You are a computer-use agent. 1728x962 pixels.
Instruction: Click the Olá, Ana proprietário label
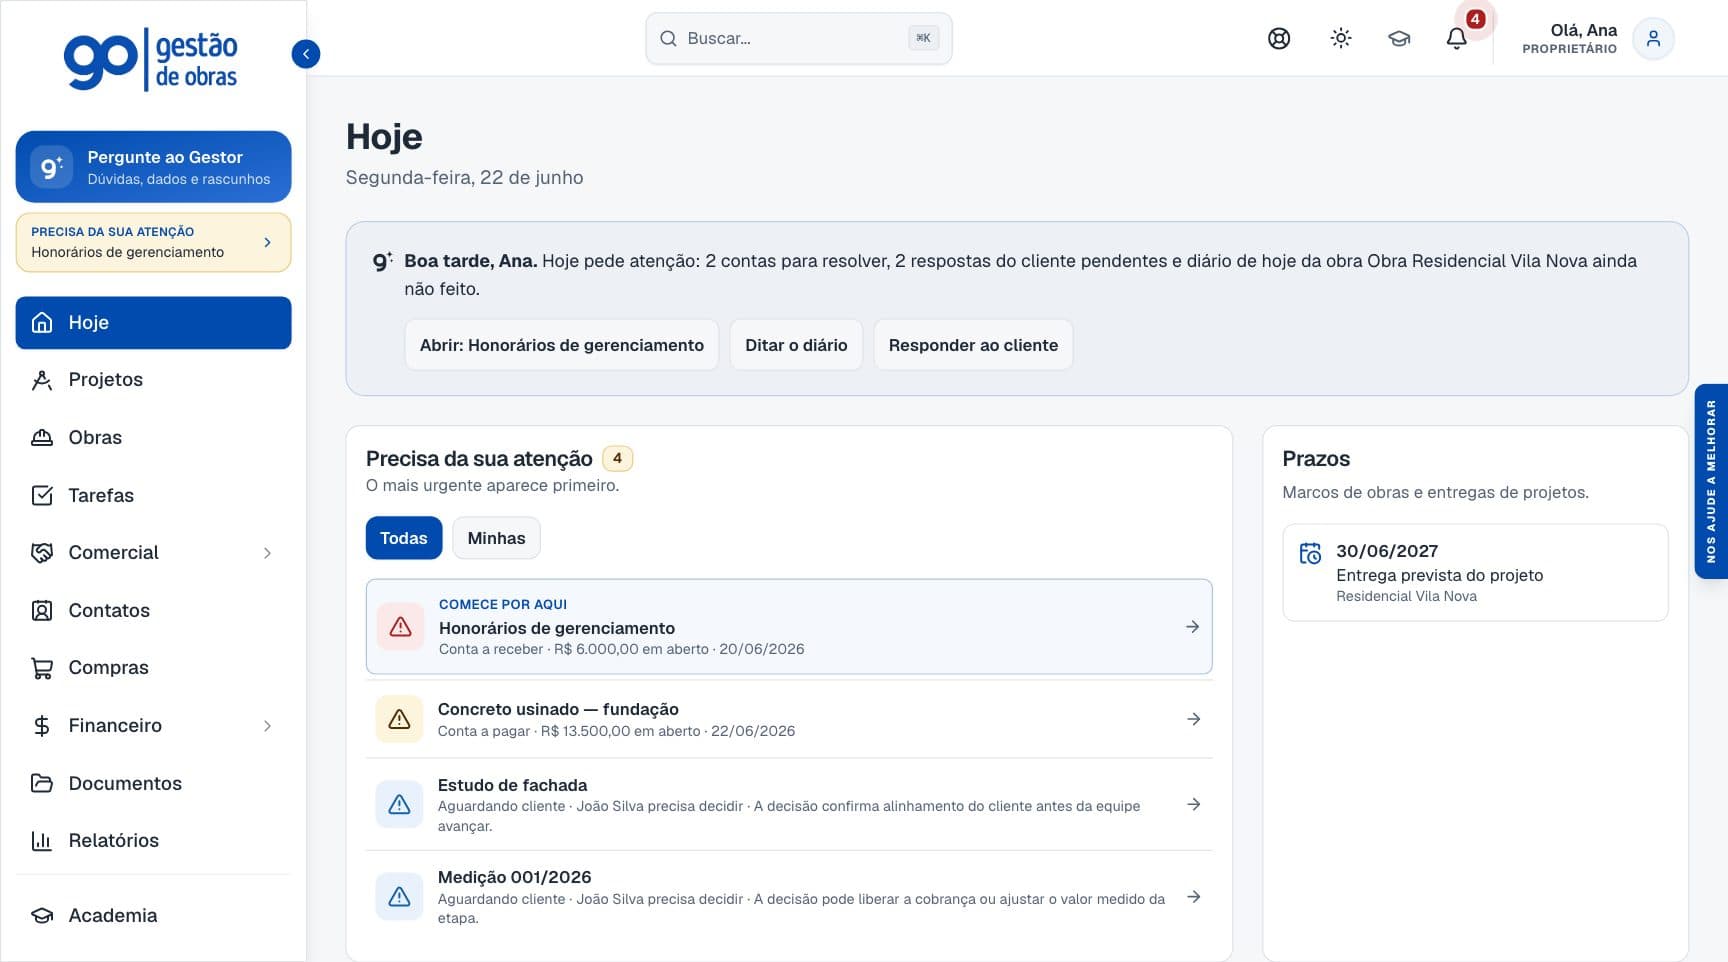coord(1569,39)
